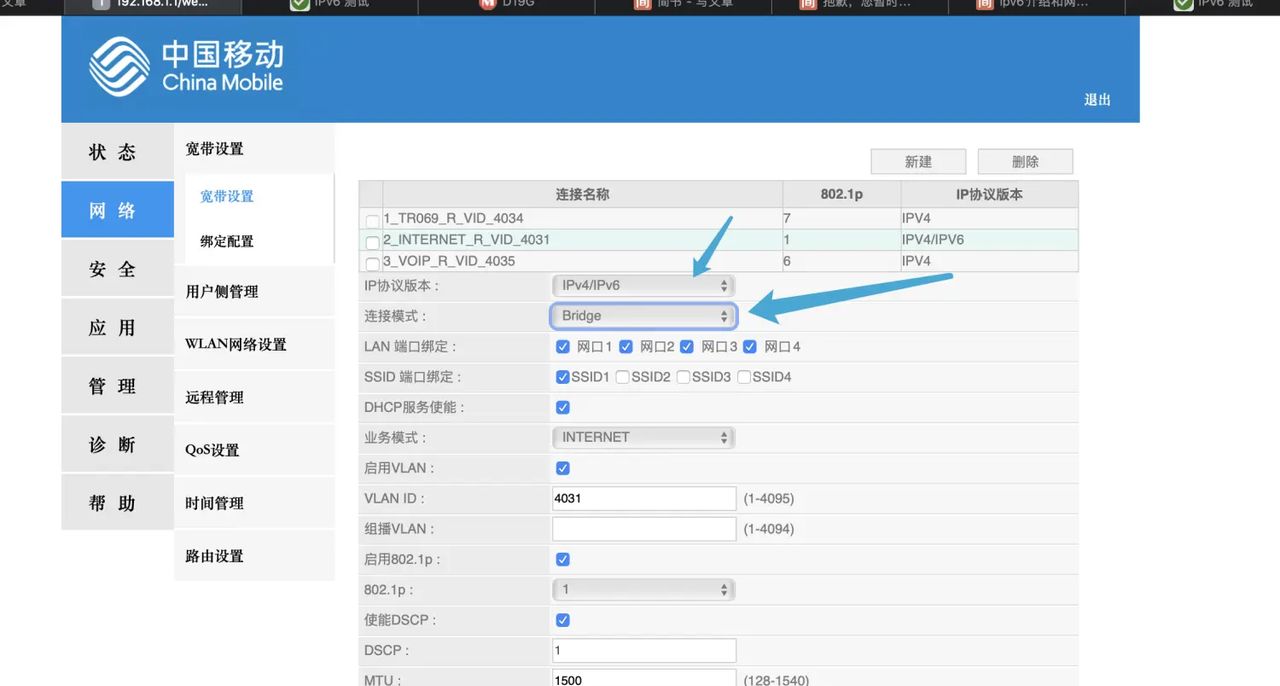
Task: Expand the IP协议版本 IPv4/IPv6 dropdown
Action: click(643, 284)
